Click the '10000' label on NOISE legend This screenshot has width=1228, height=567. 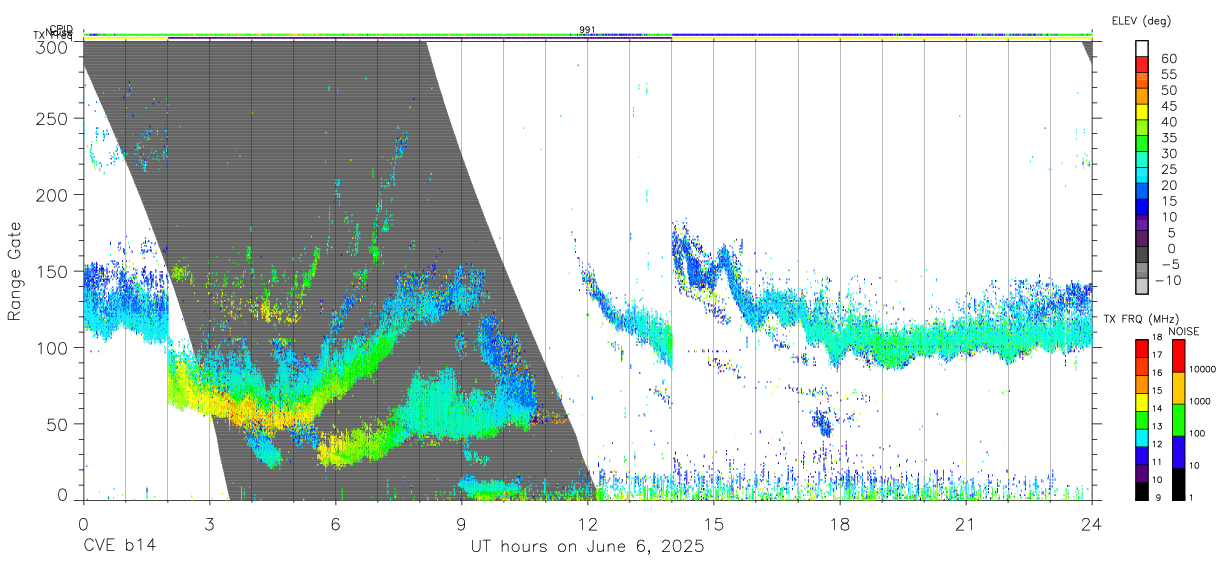pos(1201,370)
